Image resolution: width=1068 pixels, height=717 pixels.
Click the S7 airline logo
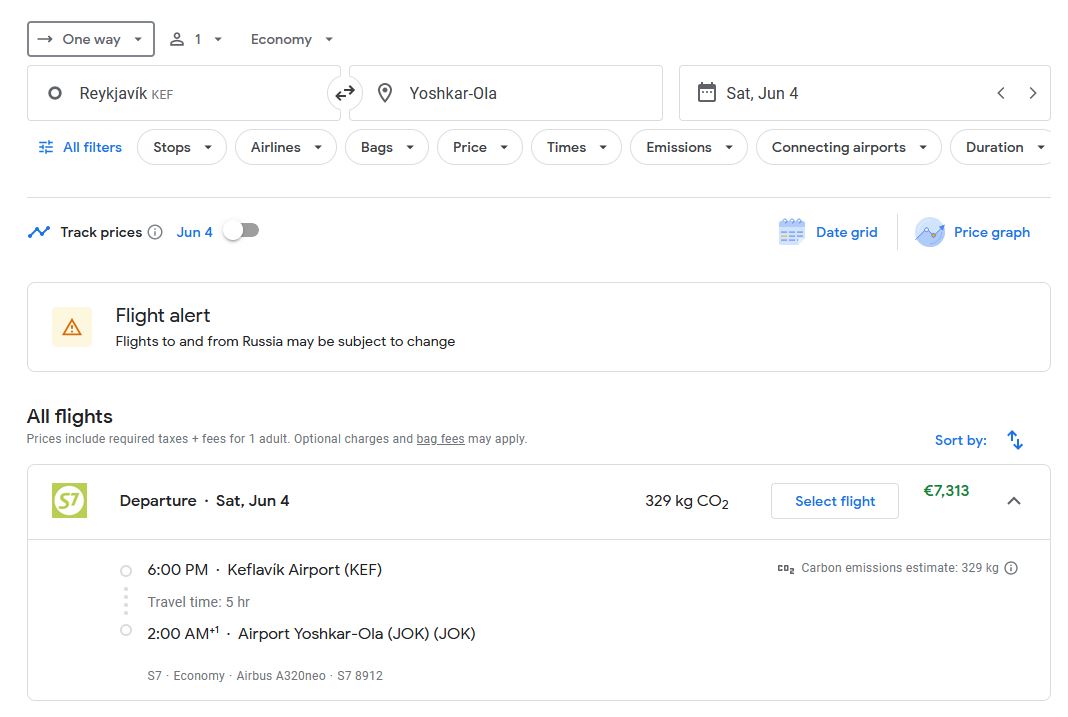[69, 500]
